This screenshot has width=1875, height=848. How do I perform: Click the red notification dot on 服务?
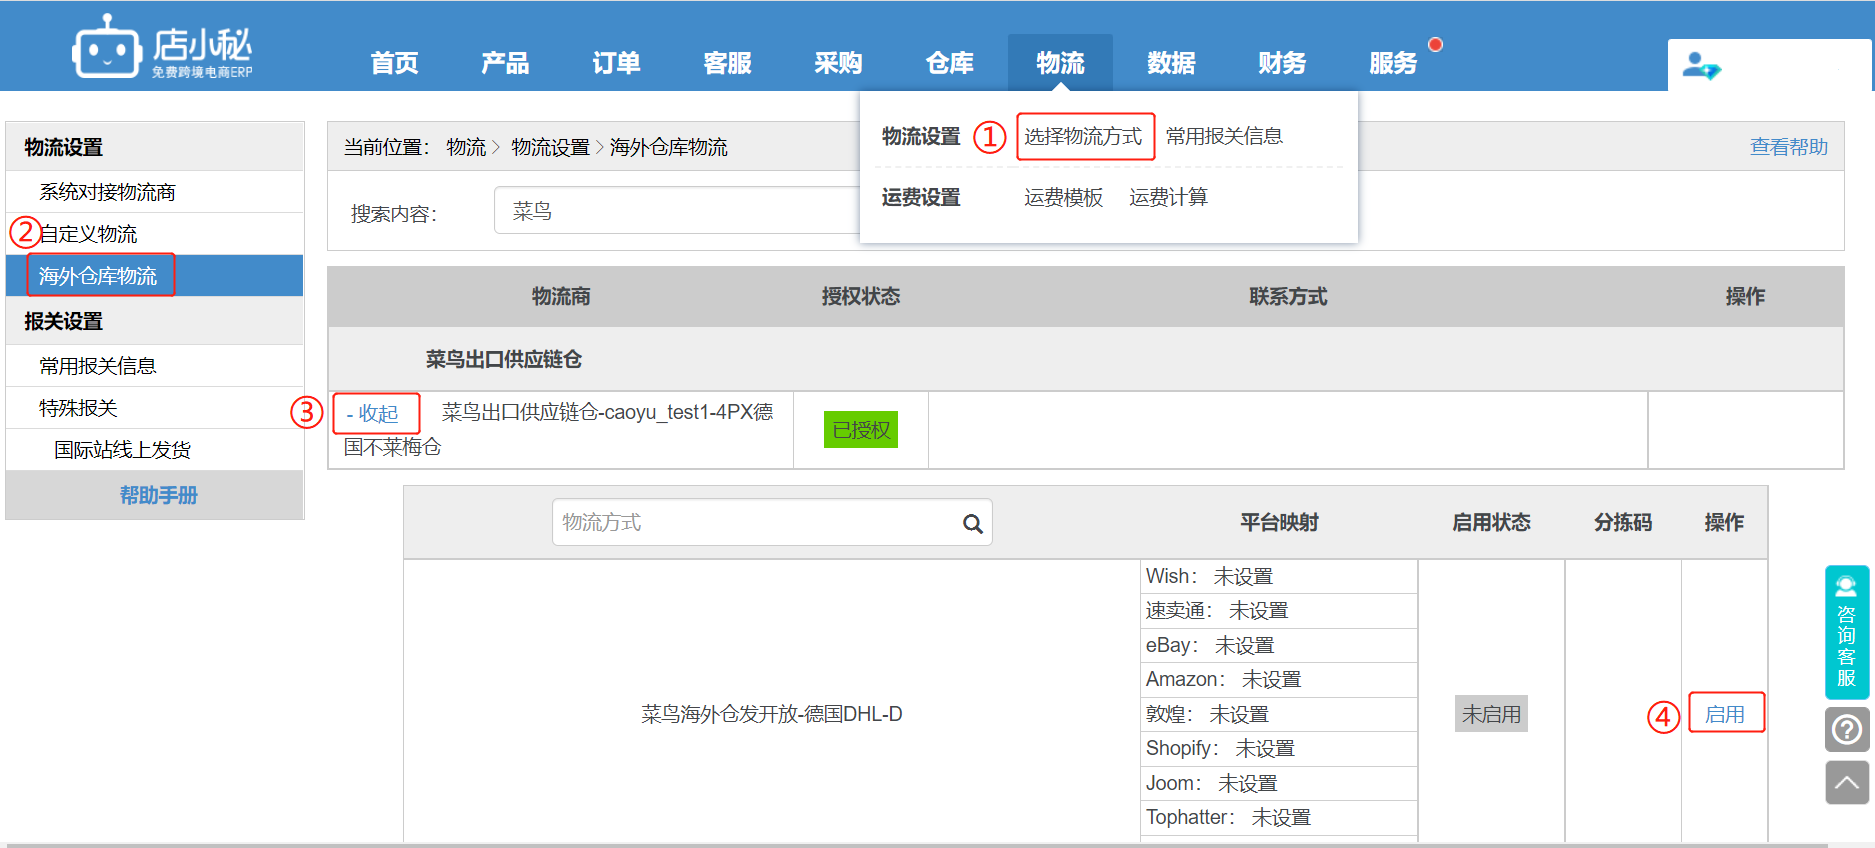point(1435,44)
